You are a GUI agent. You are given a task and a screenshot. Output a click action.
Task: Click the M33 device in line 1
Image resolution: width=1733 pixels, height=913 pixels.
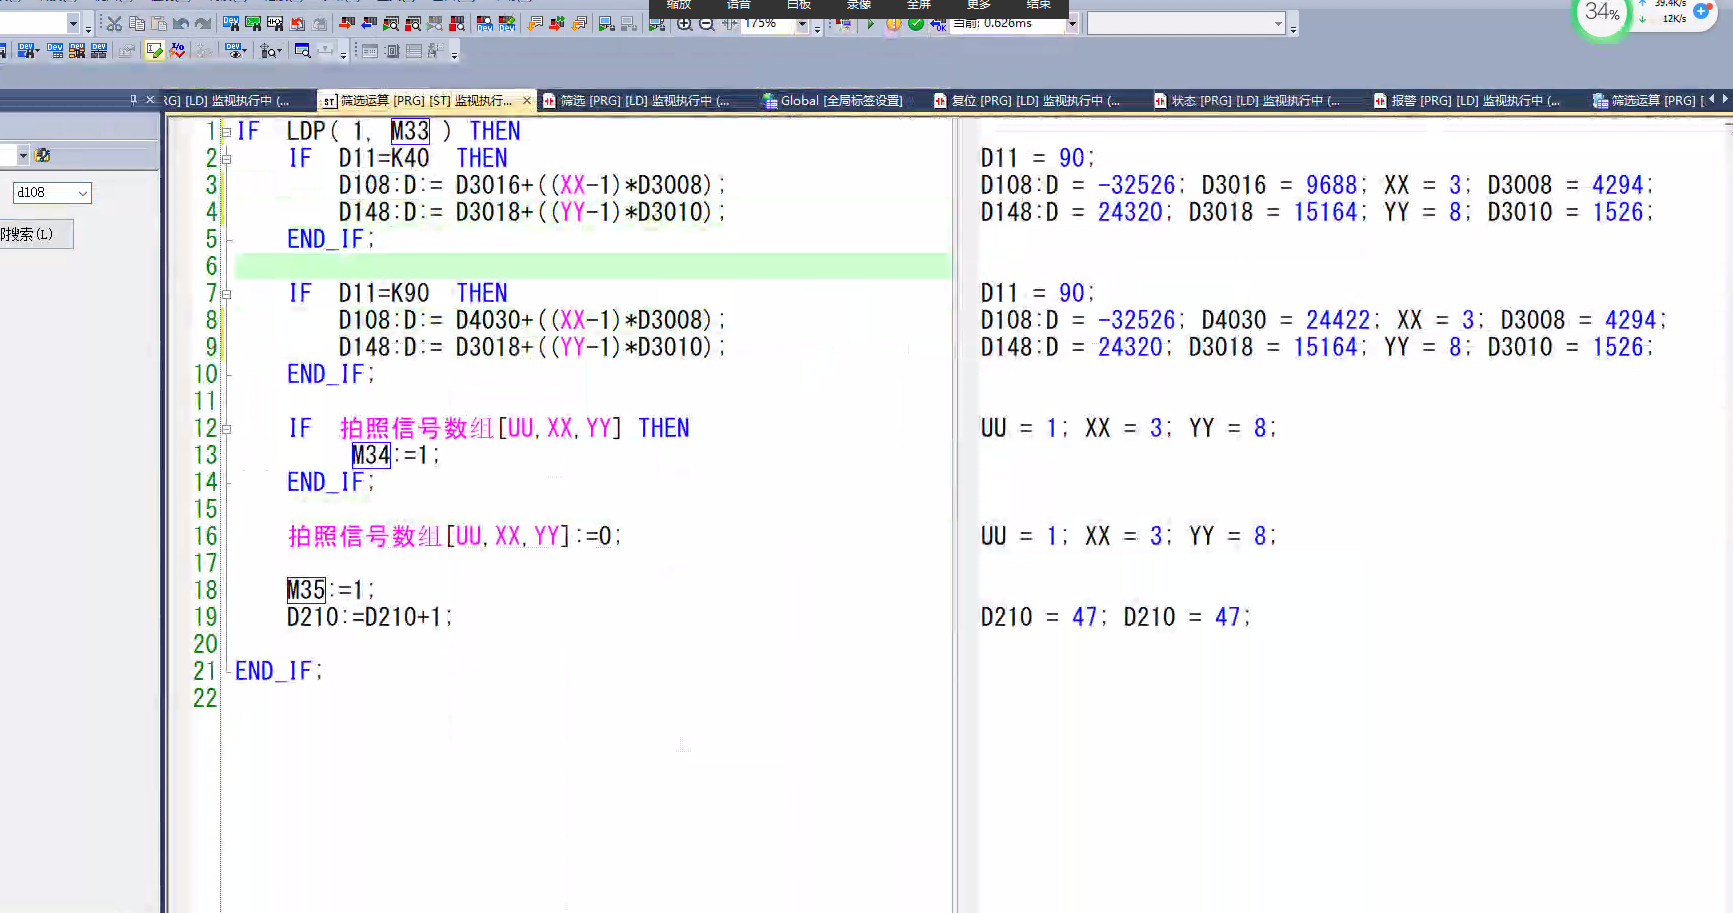tap(409, 131)
